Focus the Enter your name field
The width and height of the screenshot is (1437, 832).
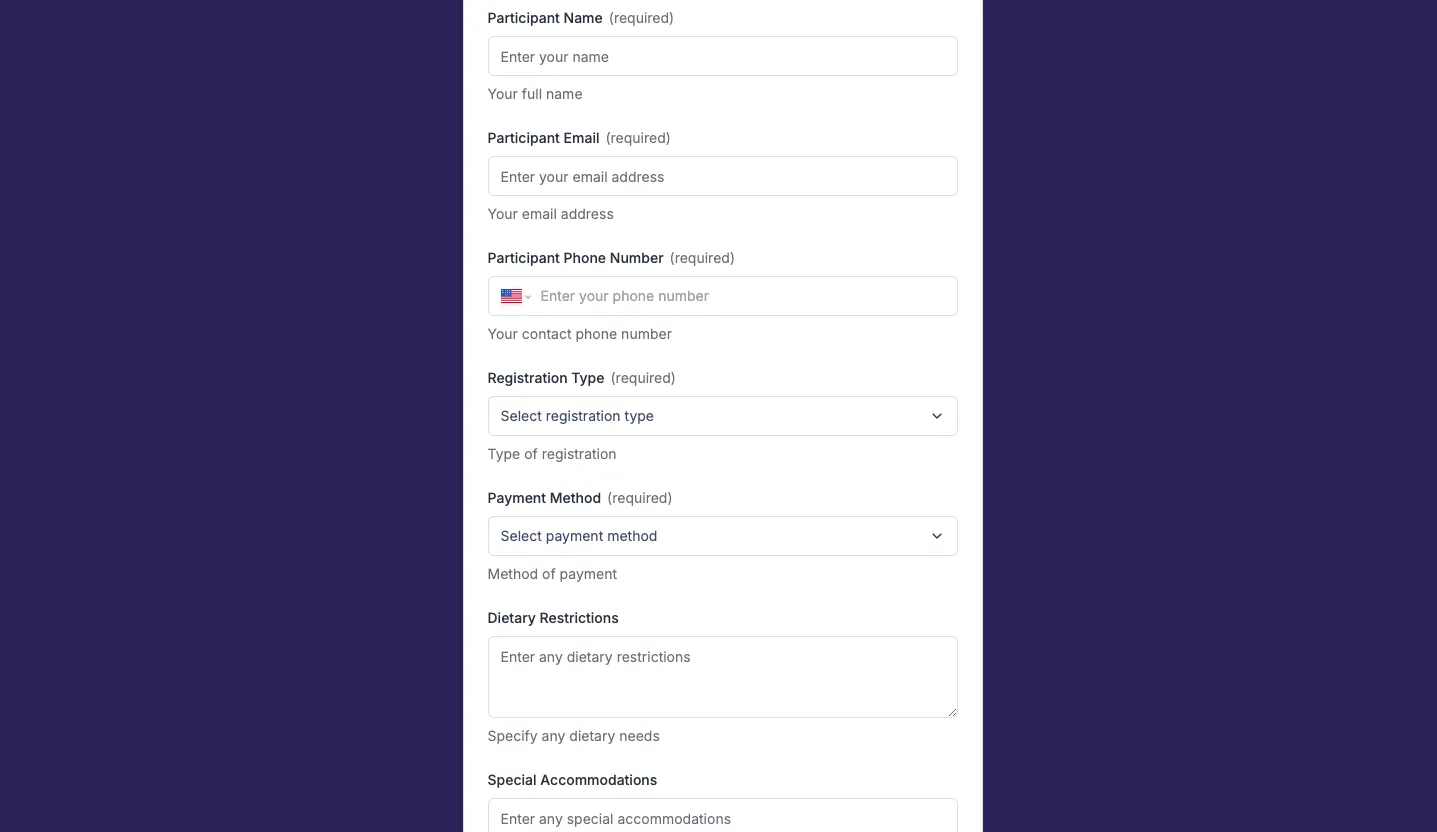click(x=722, y=57)
